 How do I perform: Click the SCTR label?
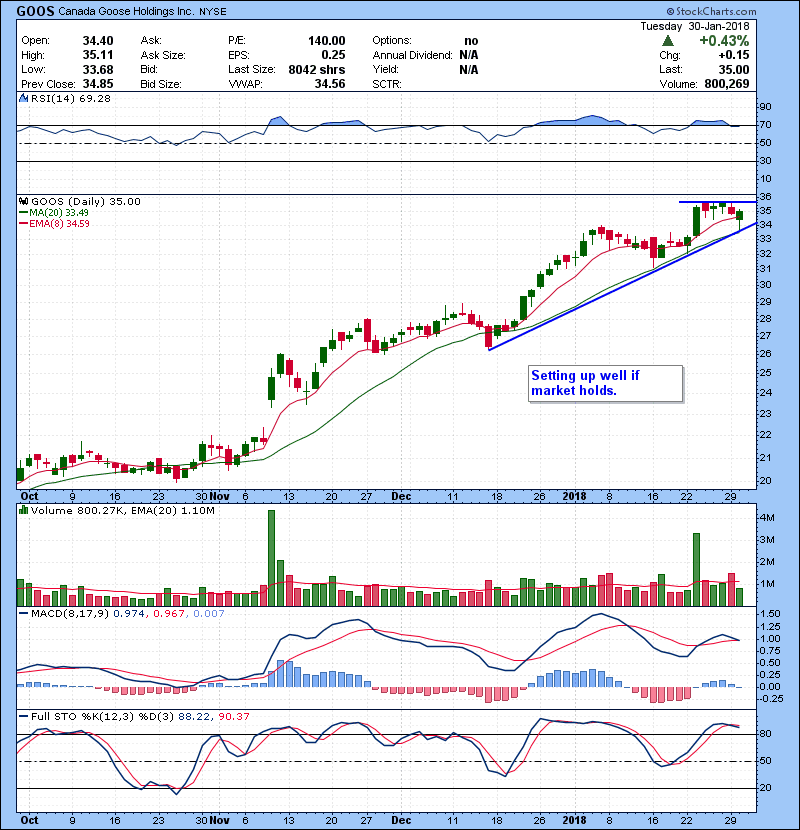(x=387, y=84)
